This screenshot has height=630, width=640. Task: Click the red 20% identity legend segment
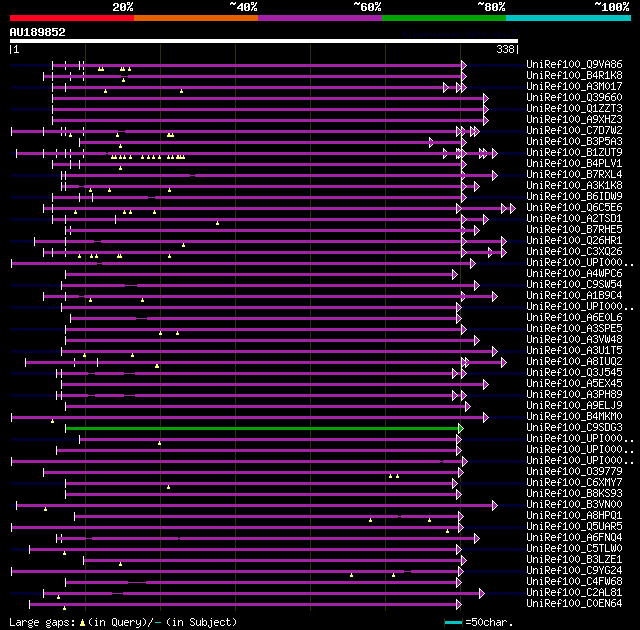[x=72, y=18]
